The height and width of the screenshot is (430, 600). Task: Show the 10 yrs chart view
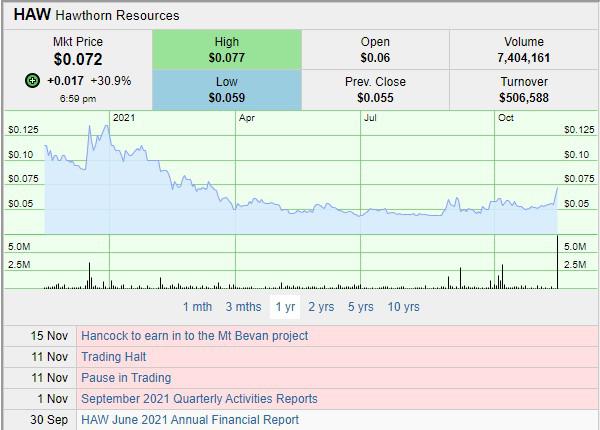(x=403, y=307)
